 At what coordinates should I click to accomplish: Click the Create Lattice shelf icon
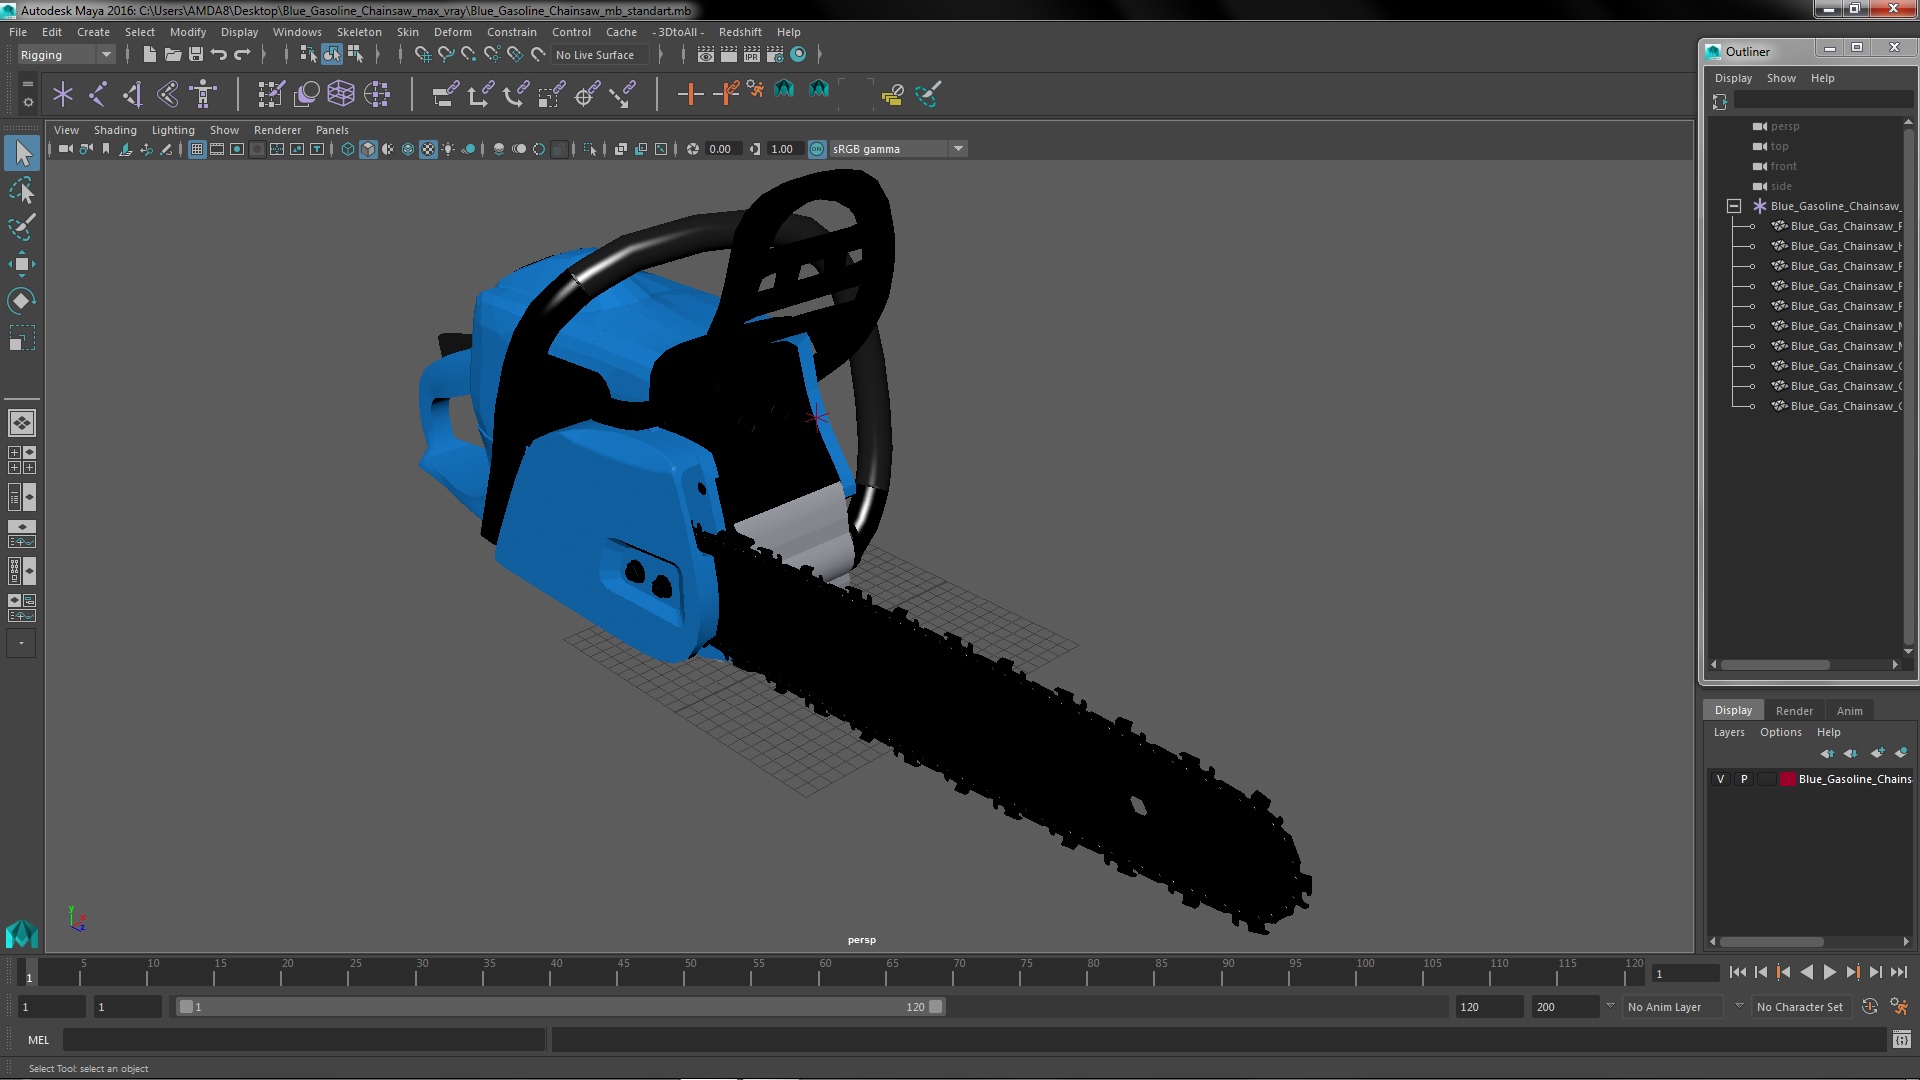pyautogui.click(x=341, y=94)
